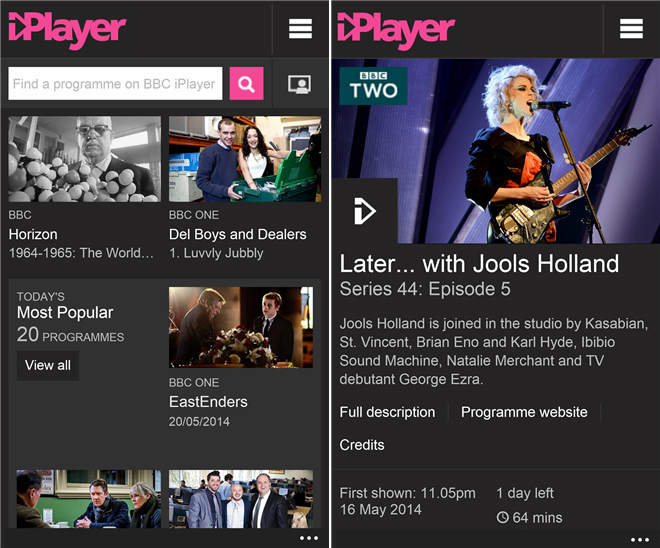Click View all Most Popular programmes
Screen dimensions: 660x548
pos(48,365)
